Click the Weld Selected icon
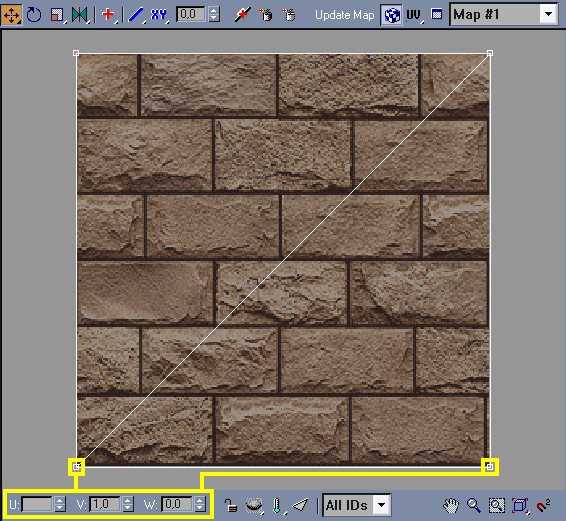The width and height of the screenshot is (566, 521). coord(289,15)
